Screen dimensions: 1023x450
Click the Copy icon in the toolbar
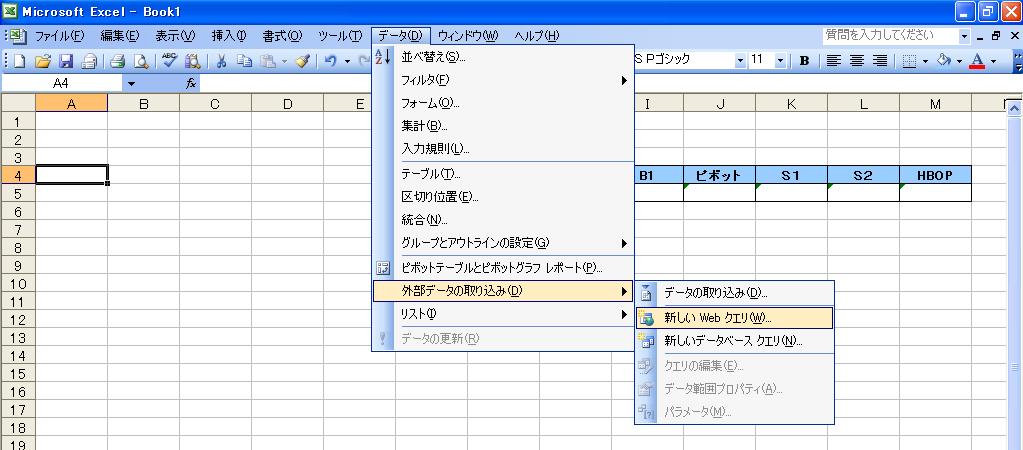[244, 61]
